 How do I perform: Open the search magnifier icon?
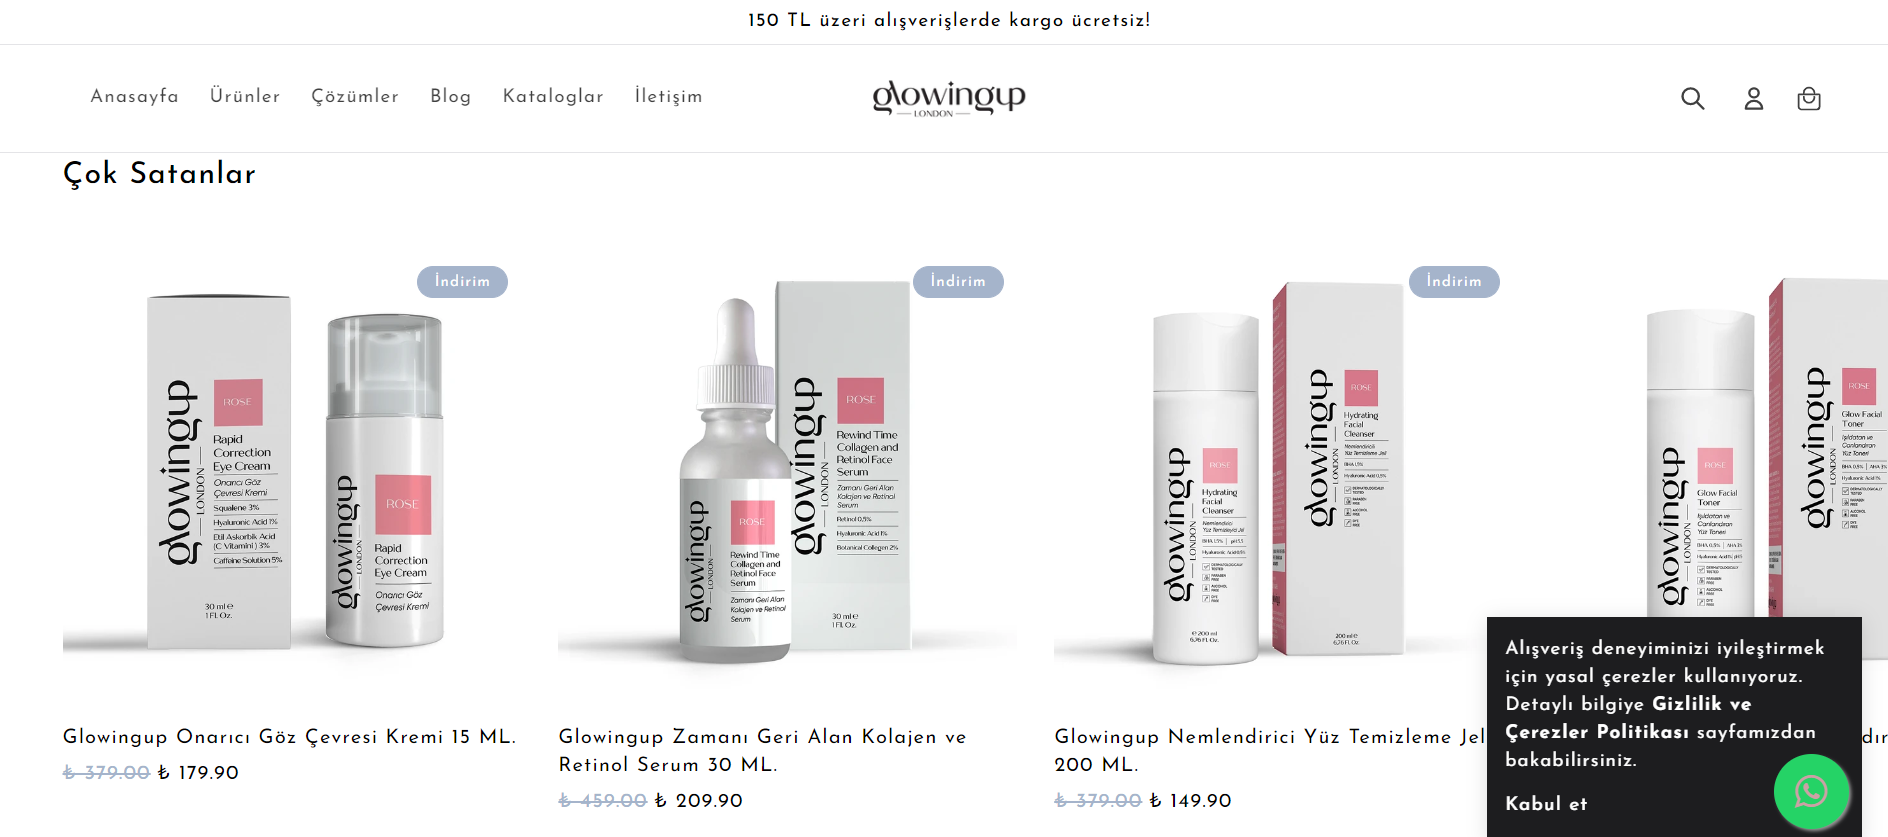1692,98
